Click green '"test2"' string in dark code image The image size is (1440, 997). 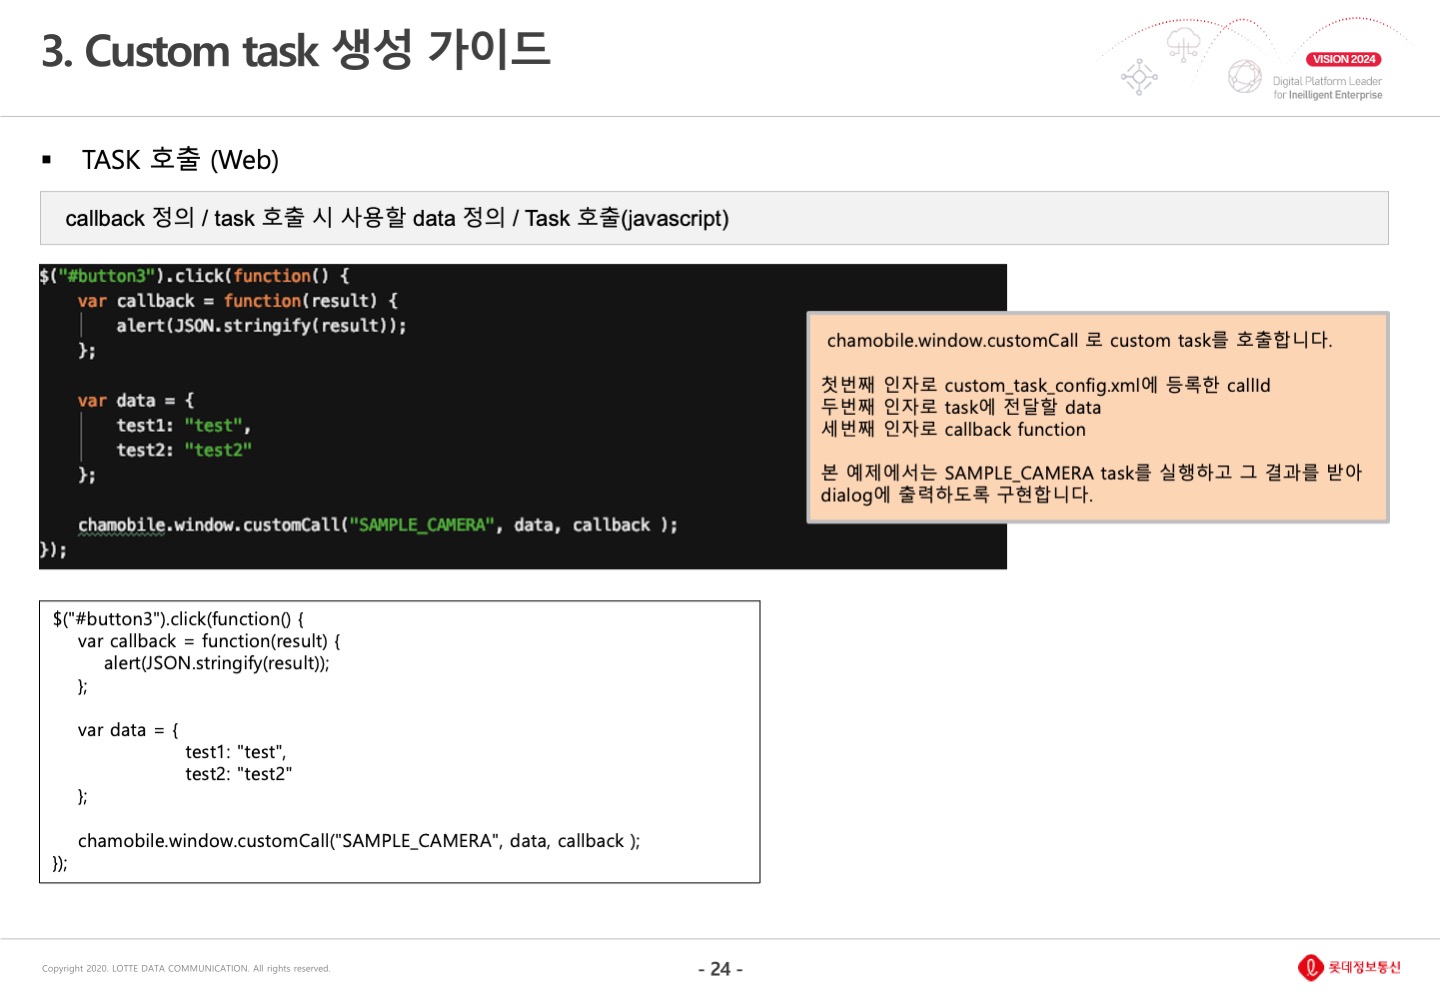point(218,451)
